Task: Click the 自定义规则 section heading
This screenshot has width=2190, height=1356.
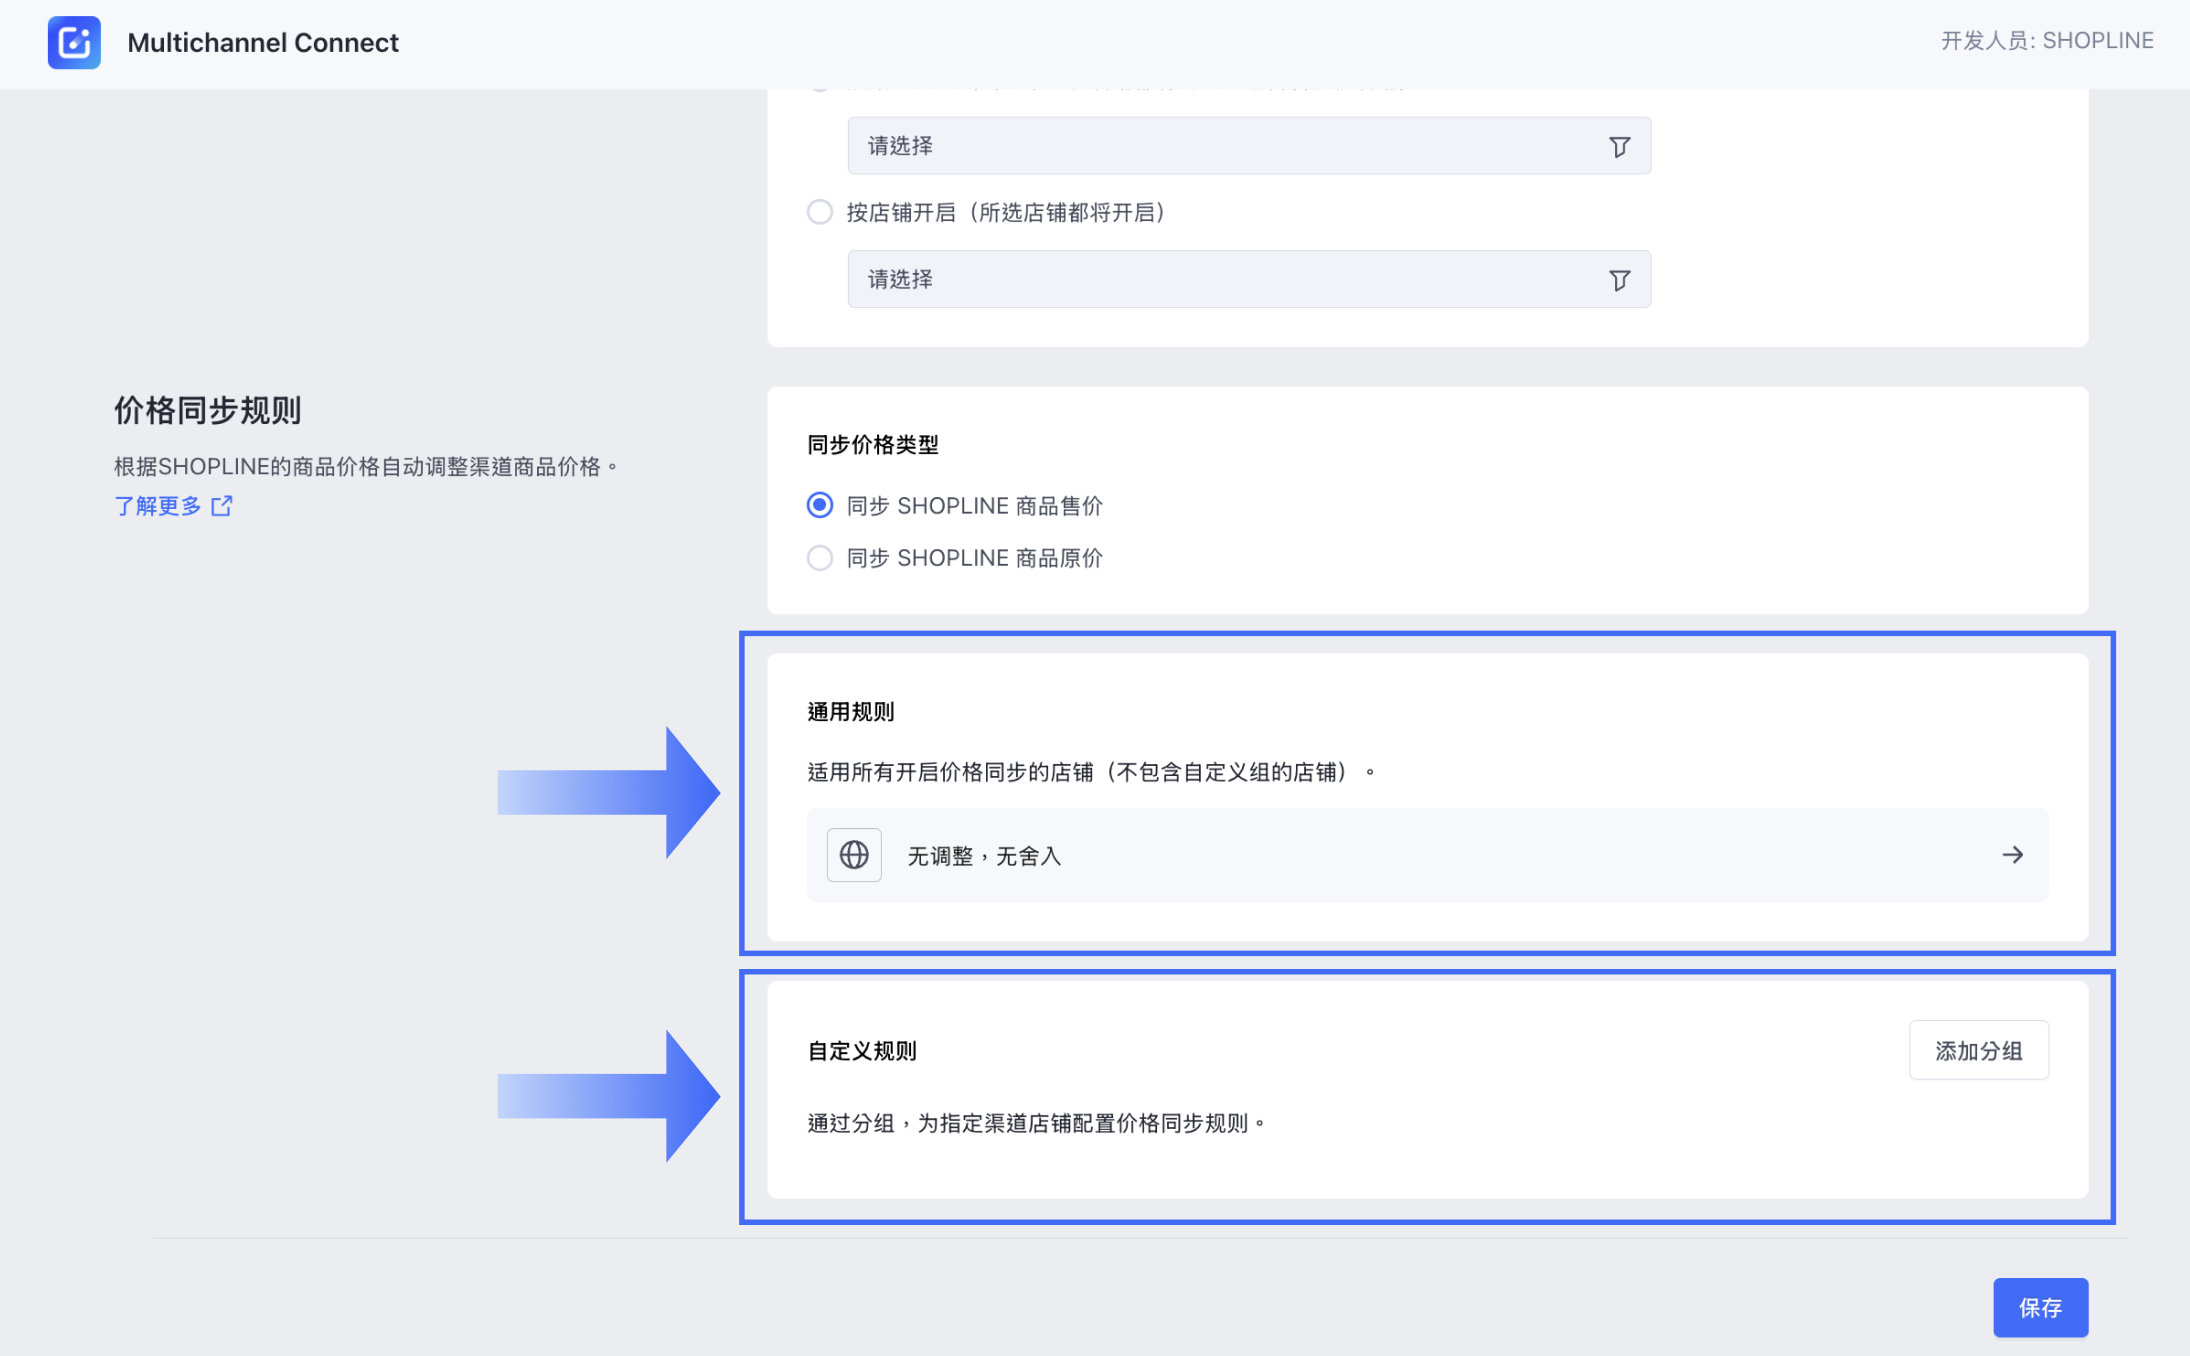Action: [862, 1051]
